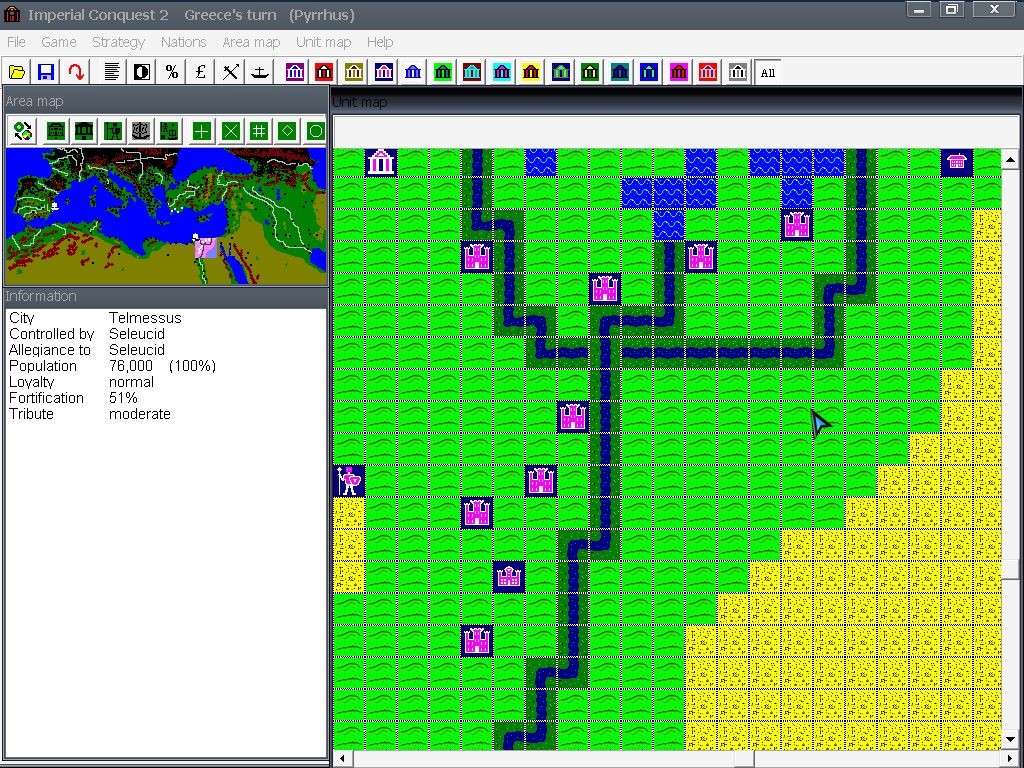Toggle the plus-shaped grid overlay
Viewport: 1024px width, 768px height.
pos(202,131)
